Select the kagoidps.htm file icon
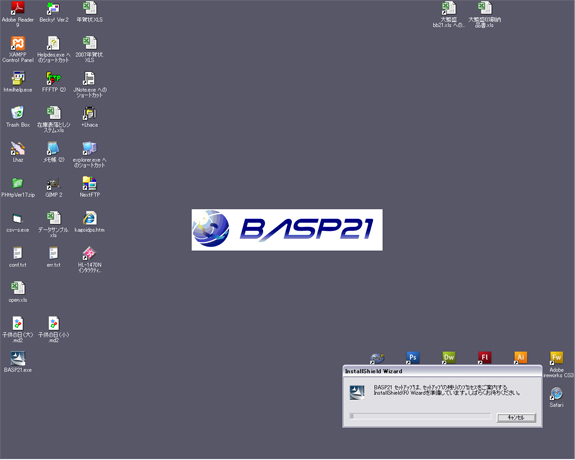This screenshot has width=575, height=460. pyautogui.click(x=89, y=218)
